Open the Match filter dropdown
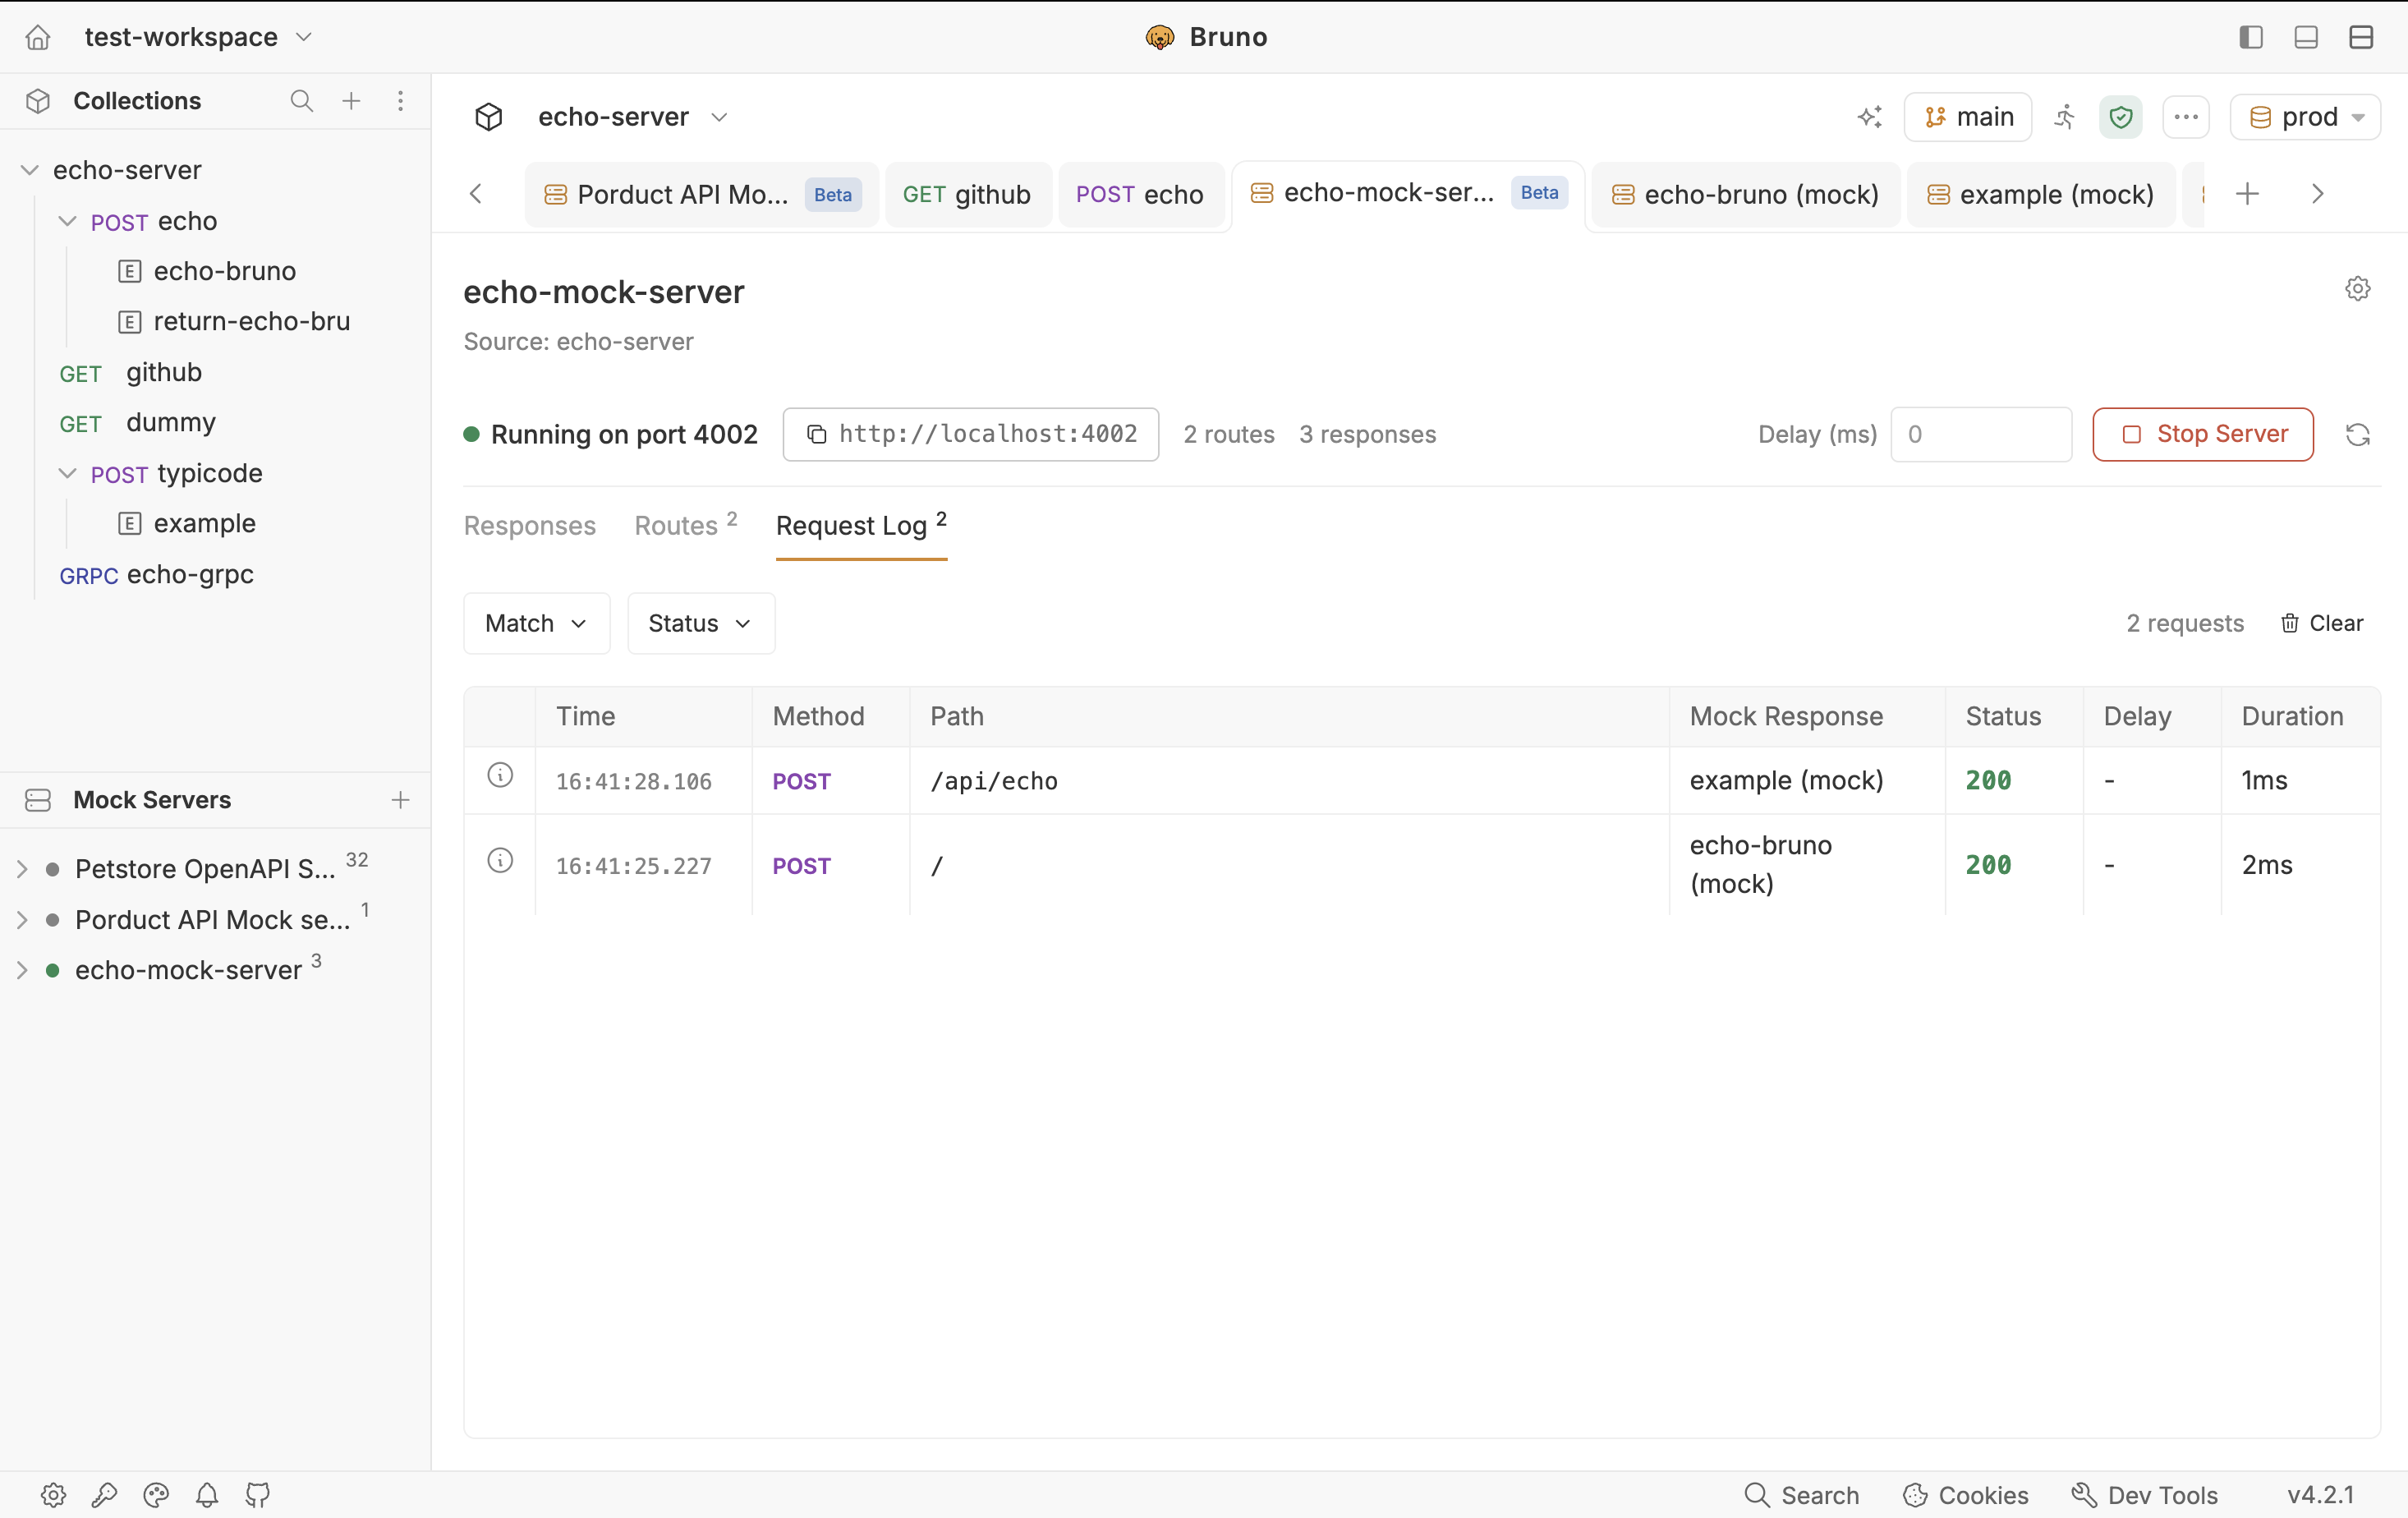The image size is (2408, 1518). pyautogui.click(x=536, y=624)
